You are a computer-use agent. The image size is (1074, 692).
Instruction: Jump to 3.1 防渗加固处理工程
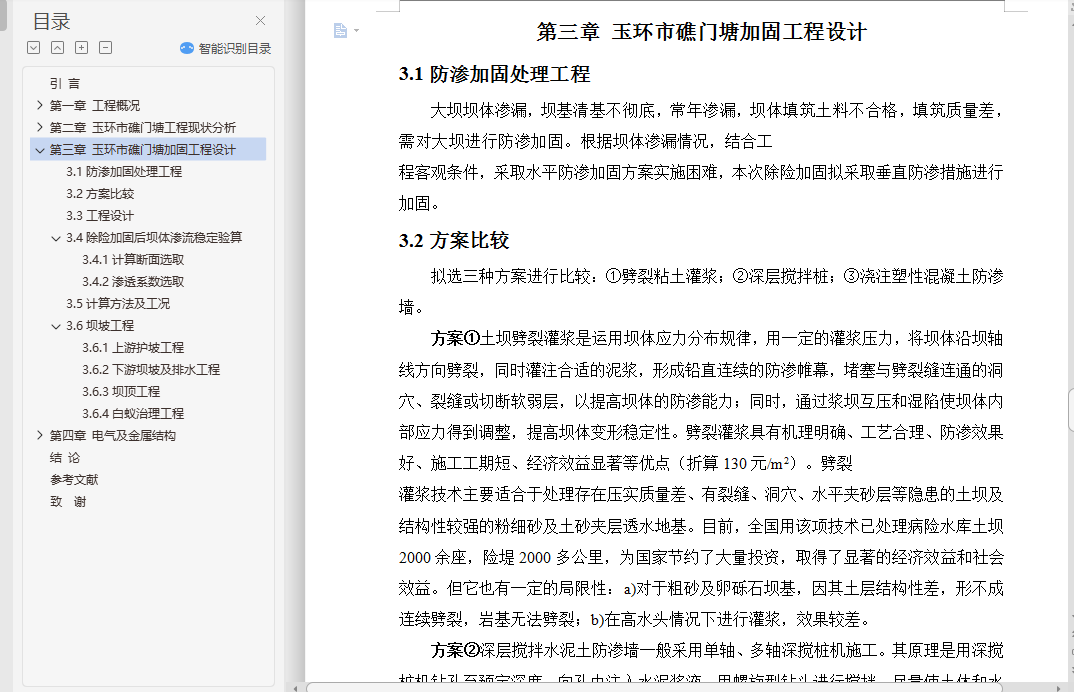pyautogui.click(x=124, y=171)
